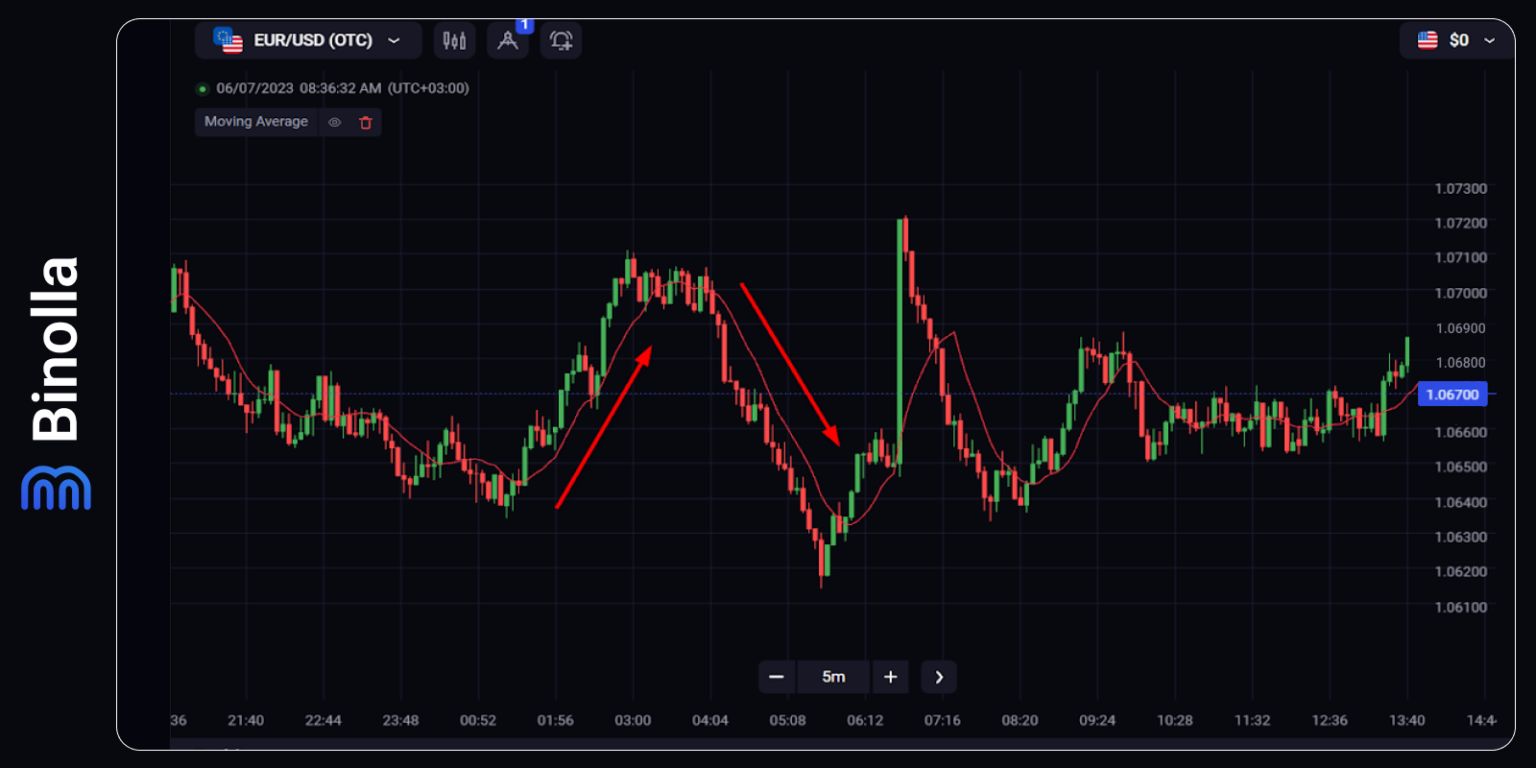Select the Moving Average indicator label
Screen dimensions: 1536x768
pyautogui.click(x=256, y=122)
